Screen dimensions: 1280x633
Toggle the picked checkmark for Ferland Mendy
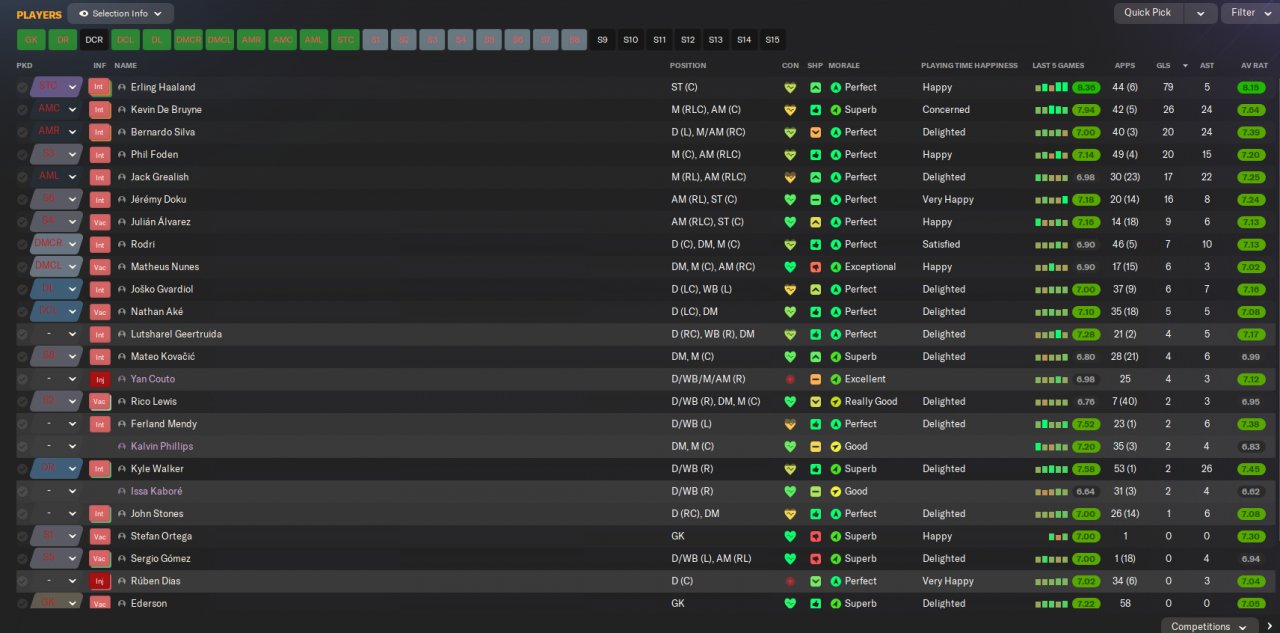[23, 424]
